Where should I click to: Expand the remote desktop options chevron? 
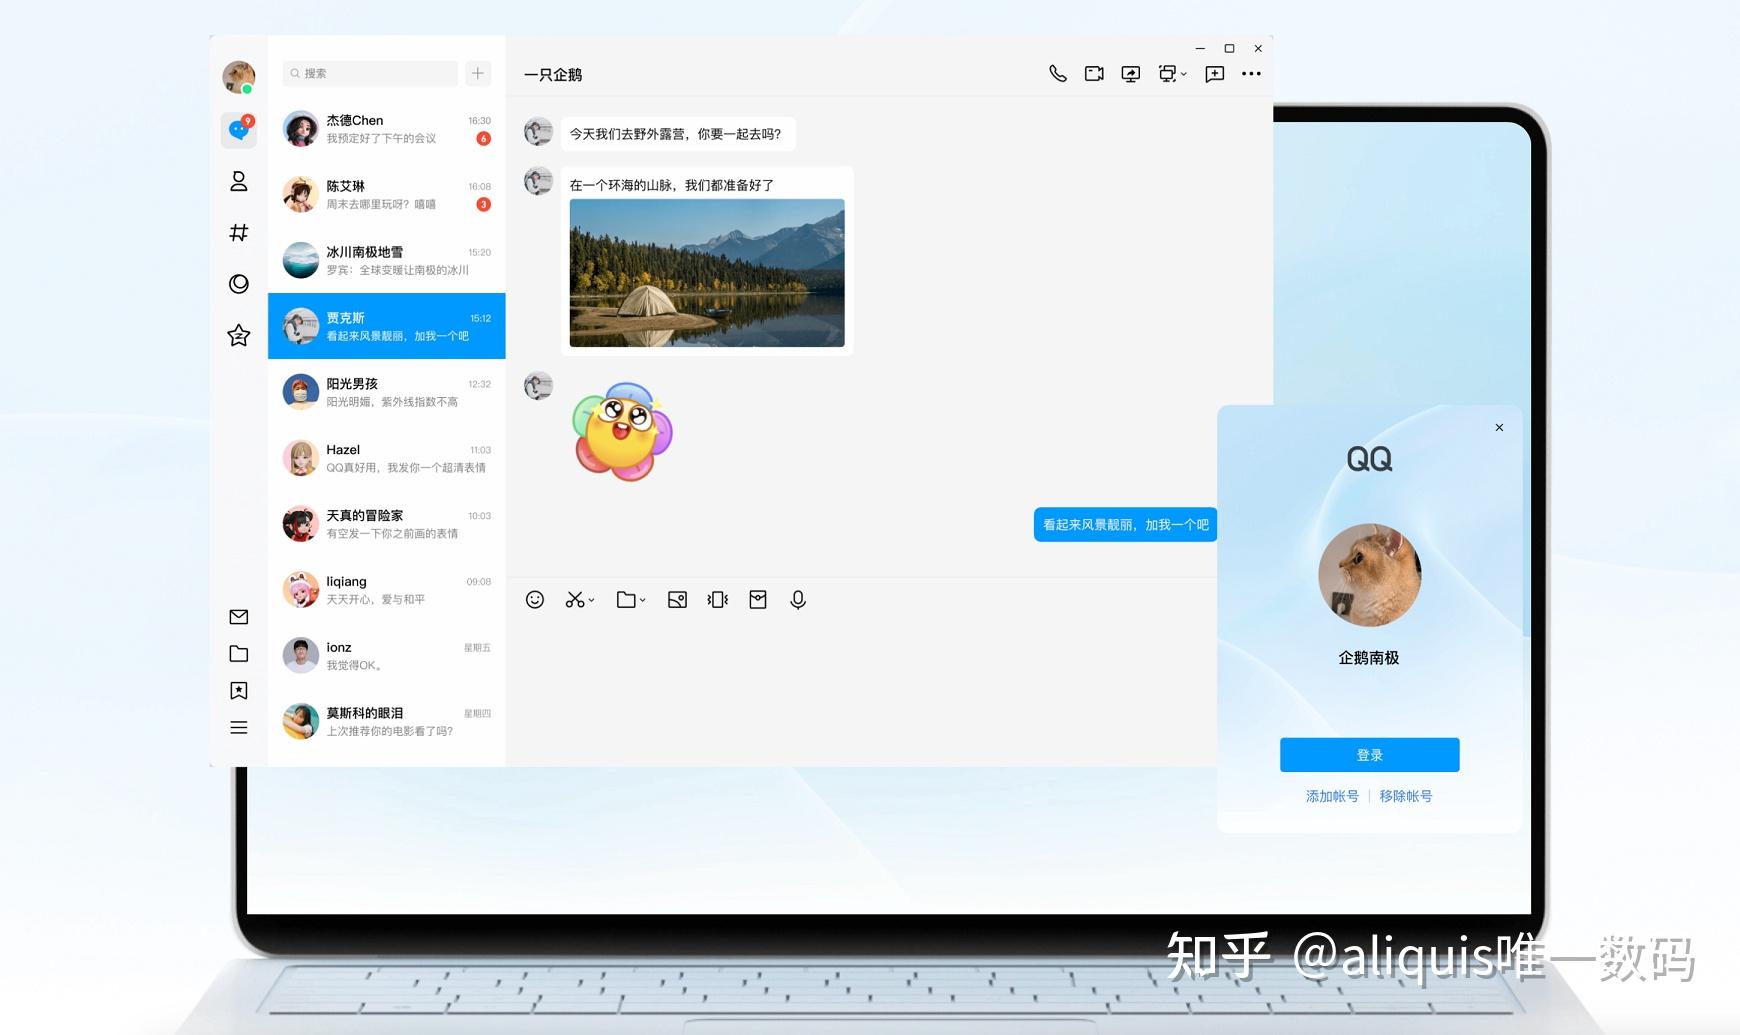pos(1184,75)
